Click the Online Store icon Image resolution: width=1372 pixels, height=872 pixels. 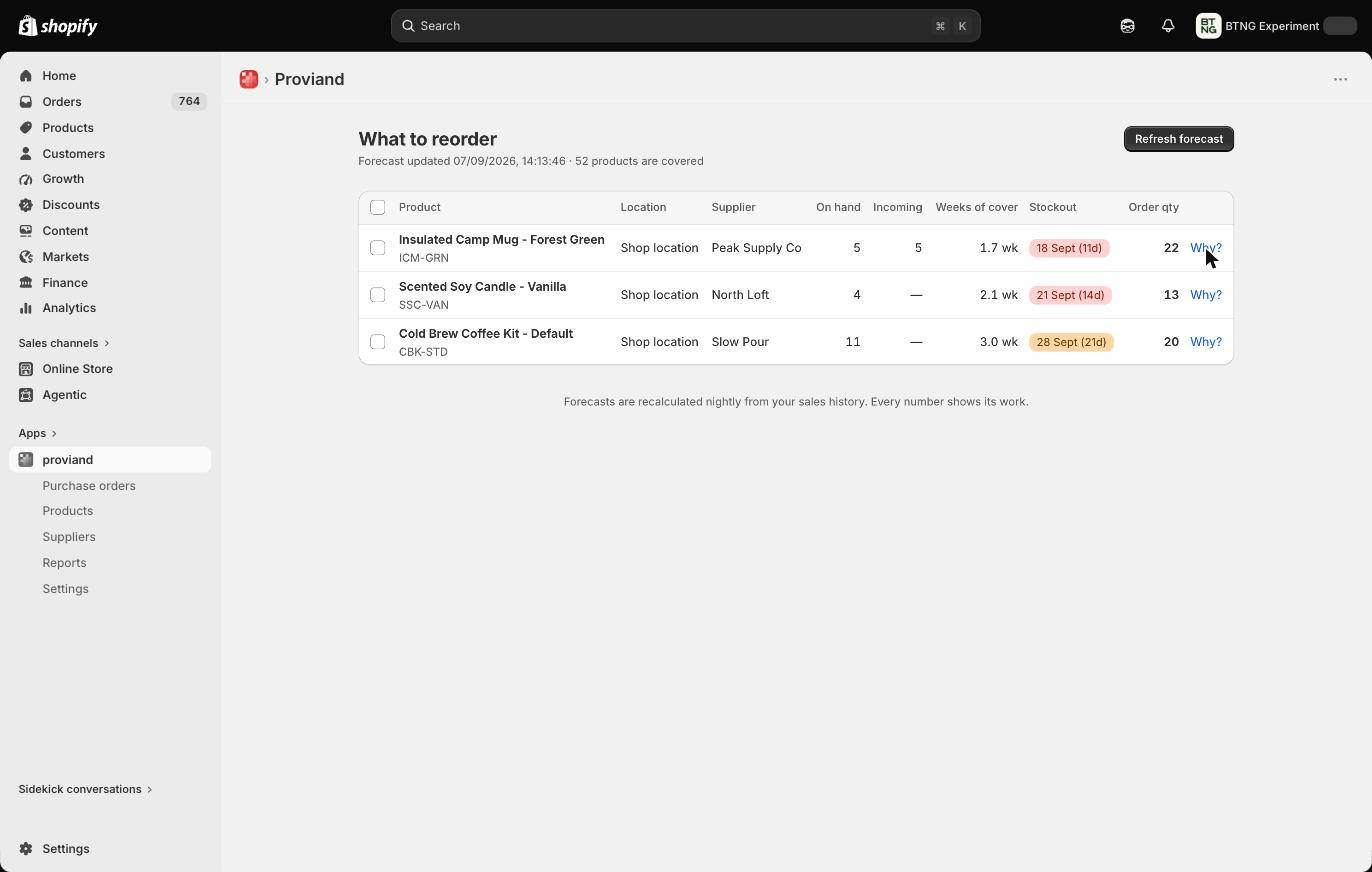coord(26,369)
